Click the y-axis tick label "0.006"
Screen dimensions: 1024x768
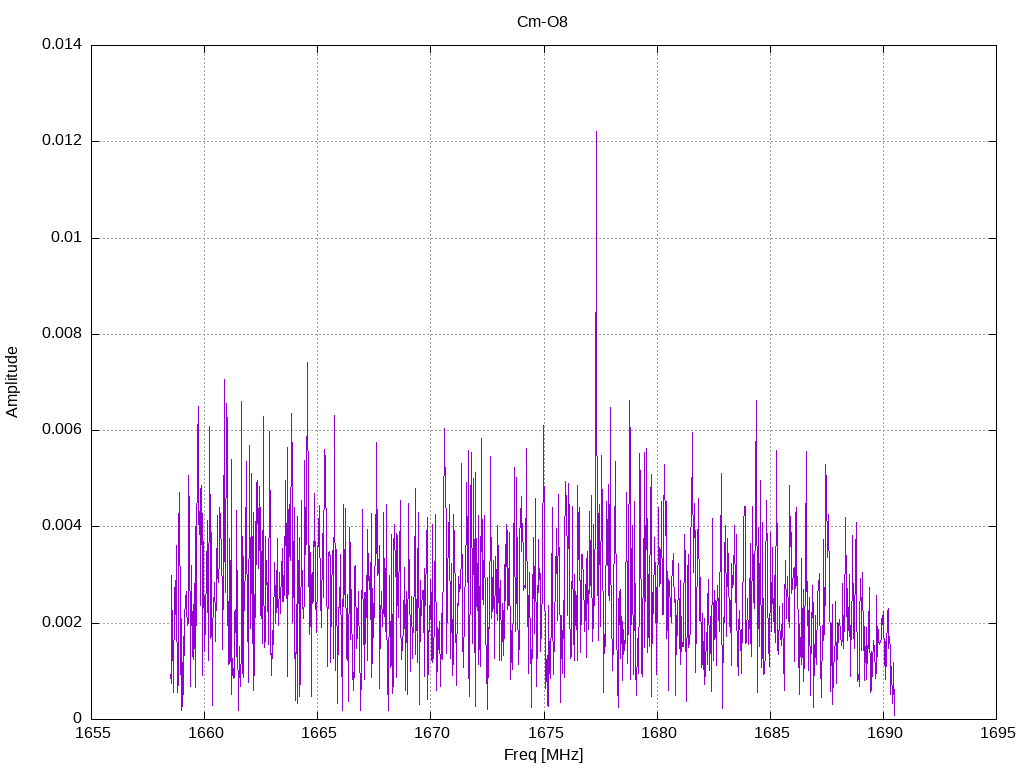pos(62,429)
